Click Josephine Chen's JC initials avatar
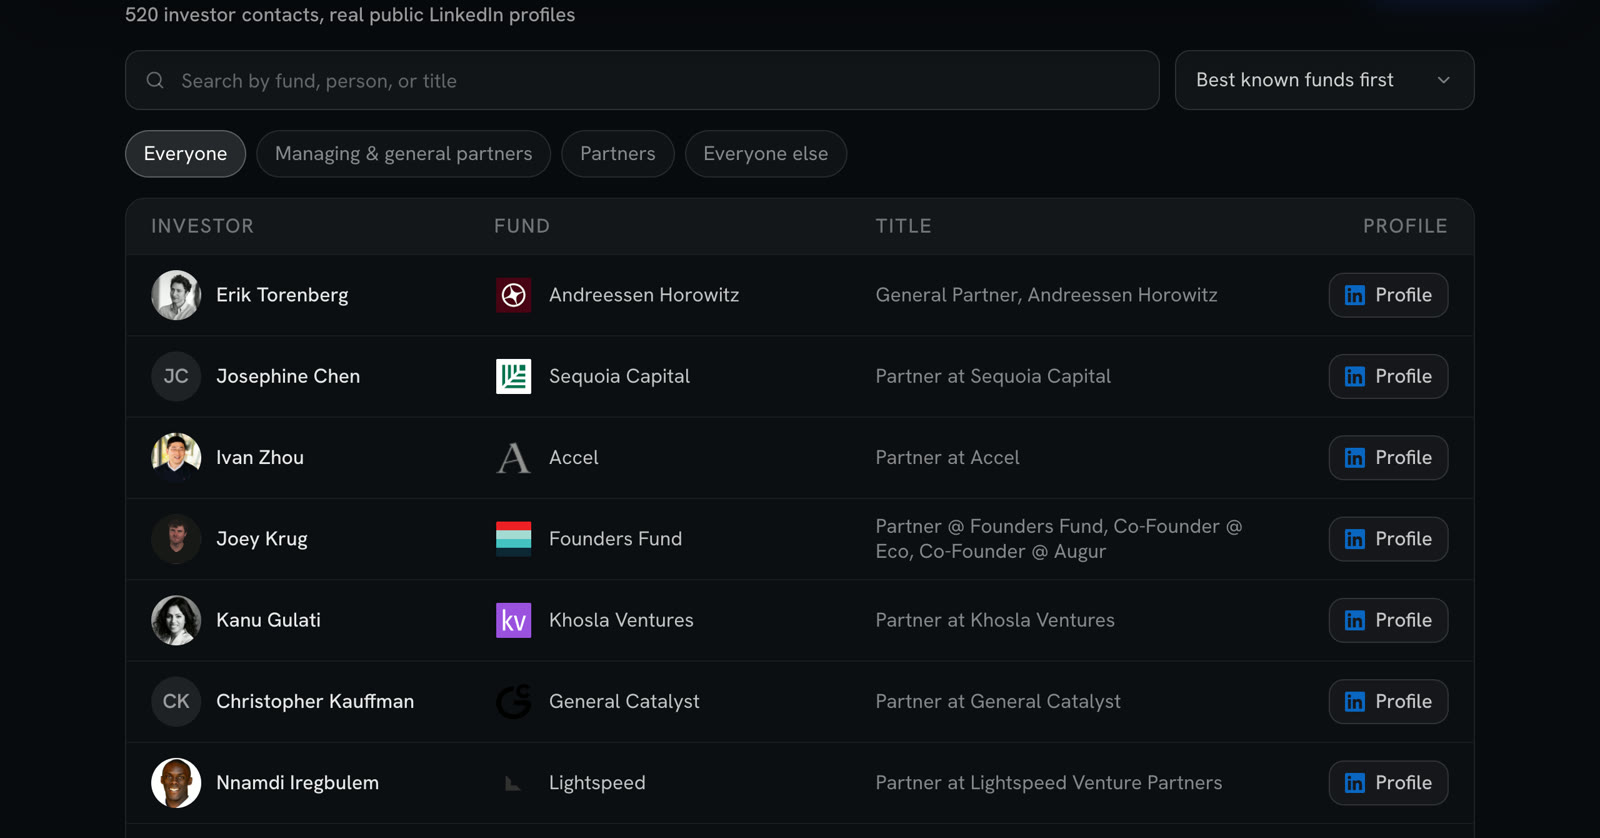Image resolution: width=1600 pixels, height=838 pixels. pyautogui.click(x=176, y=376)
